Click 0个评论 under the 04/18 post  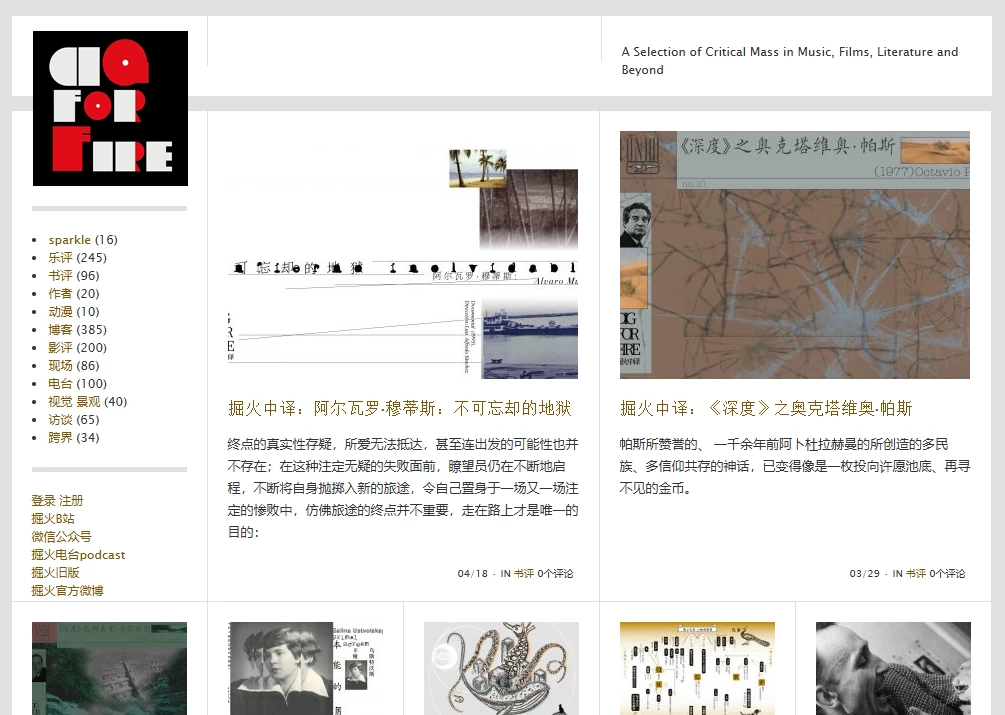(555, 574)
